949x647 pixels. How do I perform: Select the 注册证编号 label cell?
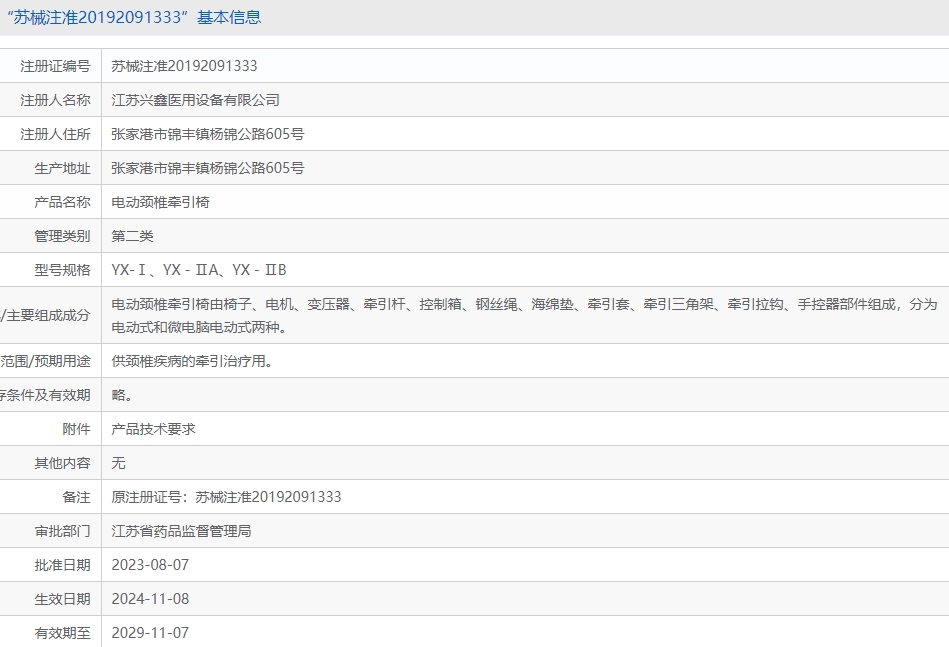[55, 66]
